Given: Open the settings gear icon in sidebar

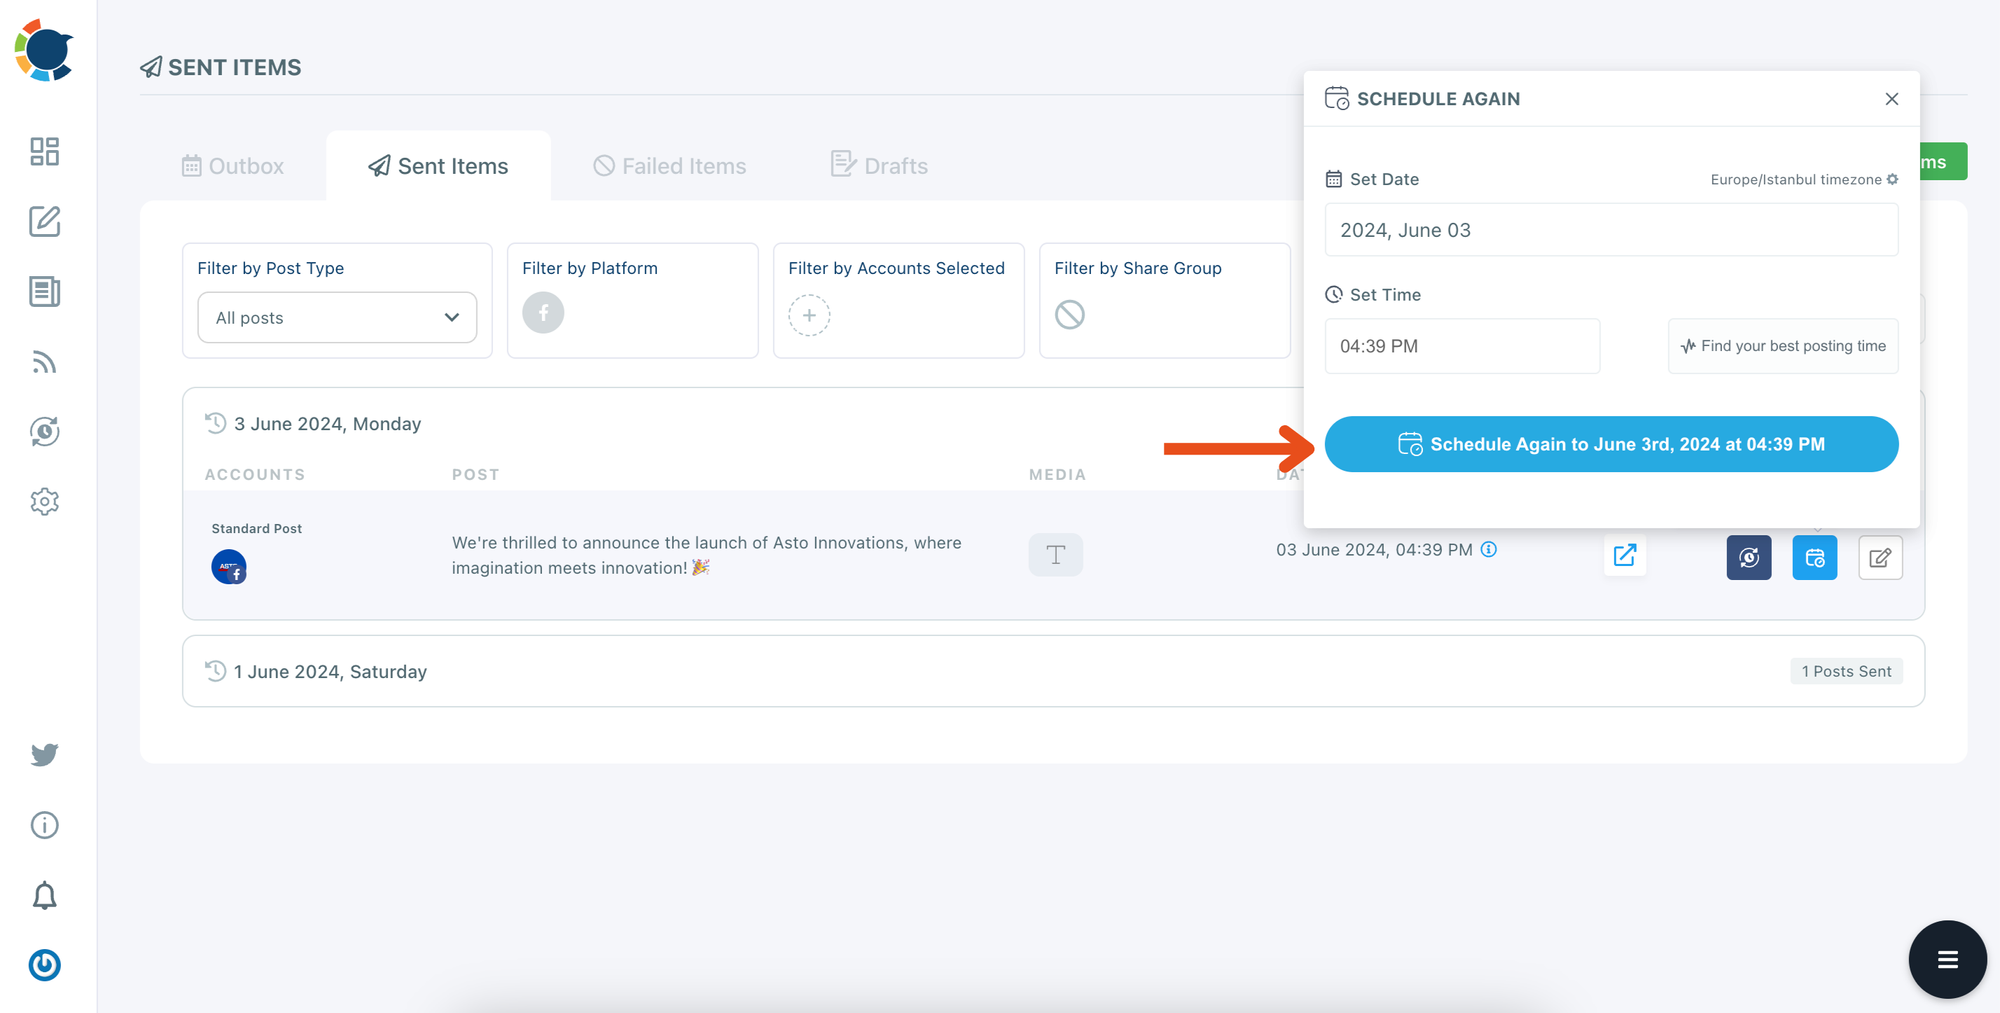Looking at the screenshot, I should coord(45,501).
